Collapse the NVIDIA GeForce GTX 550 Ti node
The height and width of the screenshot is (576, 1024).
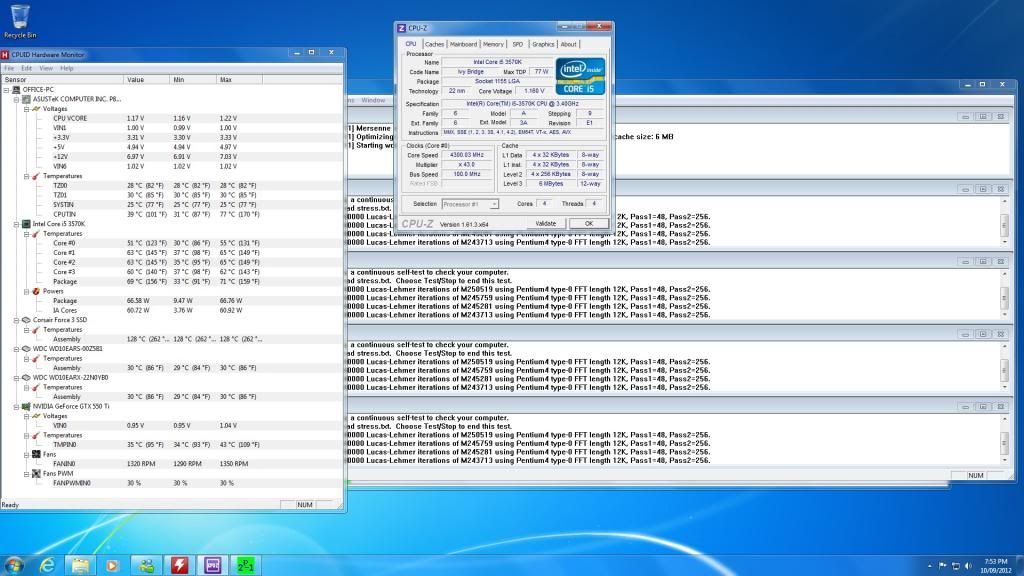click(16, 406)
